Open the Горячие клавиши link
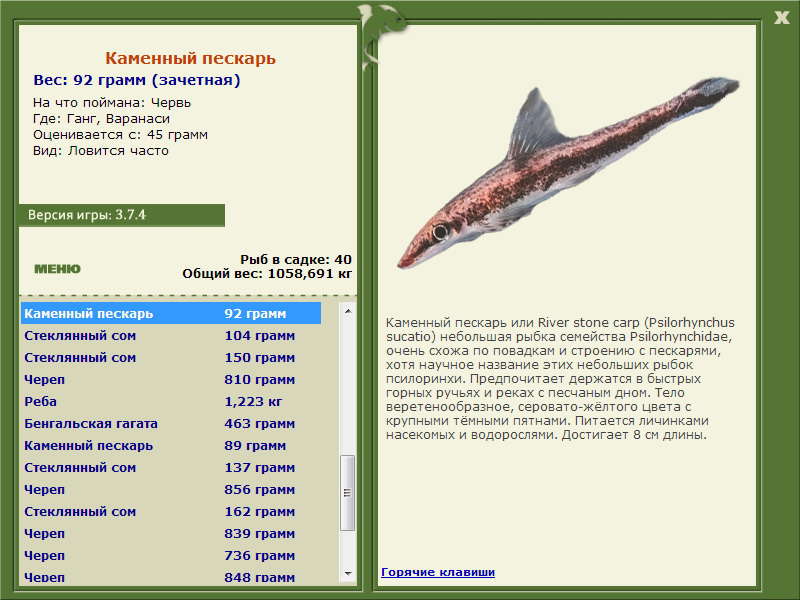 pyautogui.click(x=438, y=572)
